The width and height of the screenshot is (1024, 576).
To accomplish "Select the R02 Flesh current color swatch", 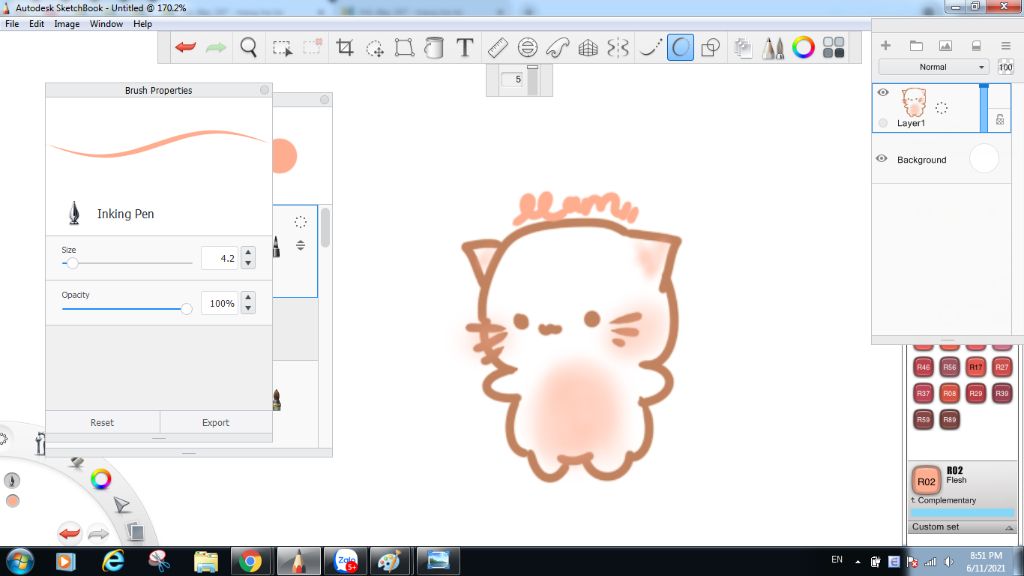I will pyautogui.click(x=926, y=481).
